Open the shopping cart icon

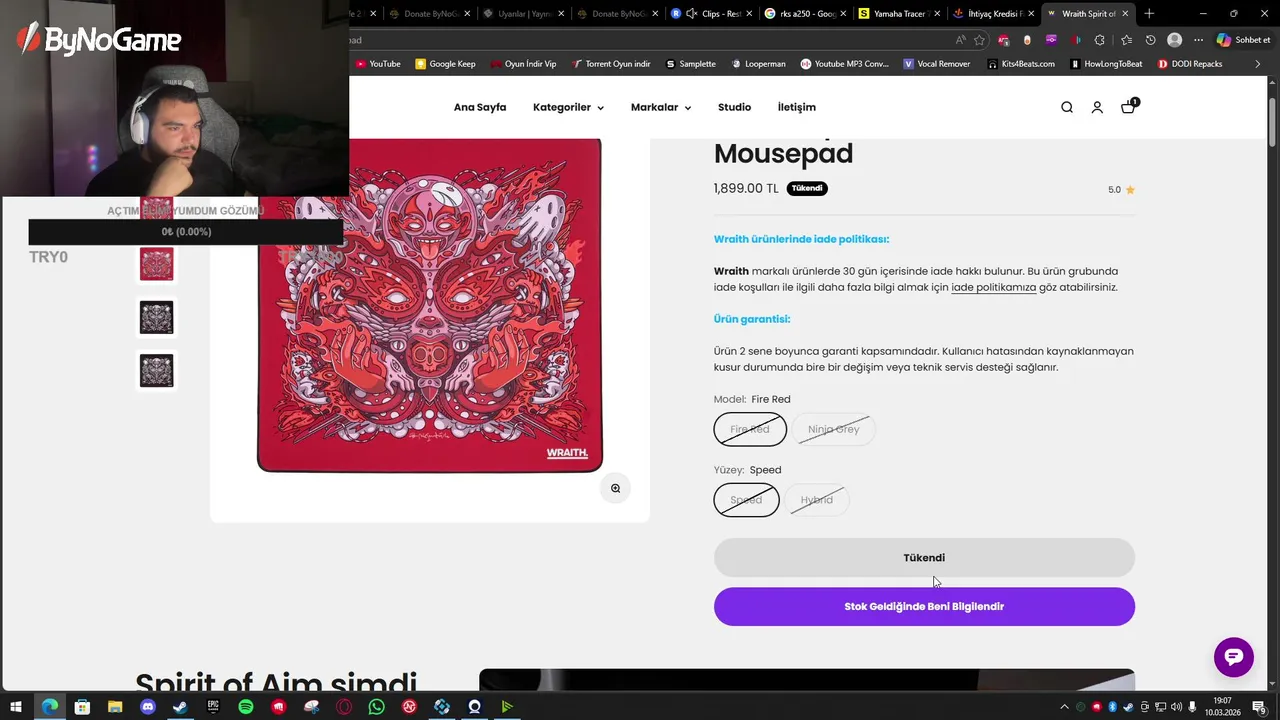point(1128,106)
